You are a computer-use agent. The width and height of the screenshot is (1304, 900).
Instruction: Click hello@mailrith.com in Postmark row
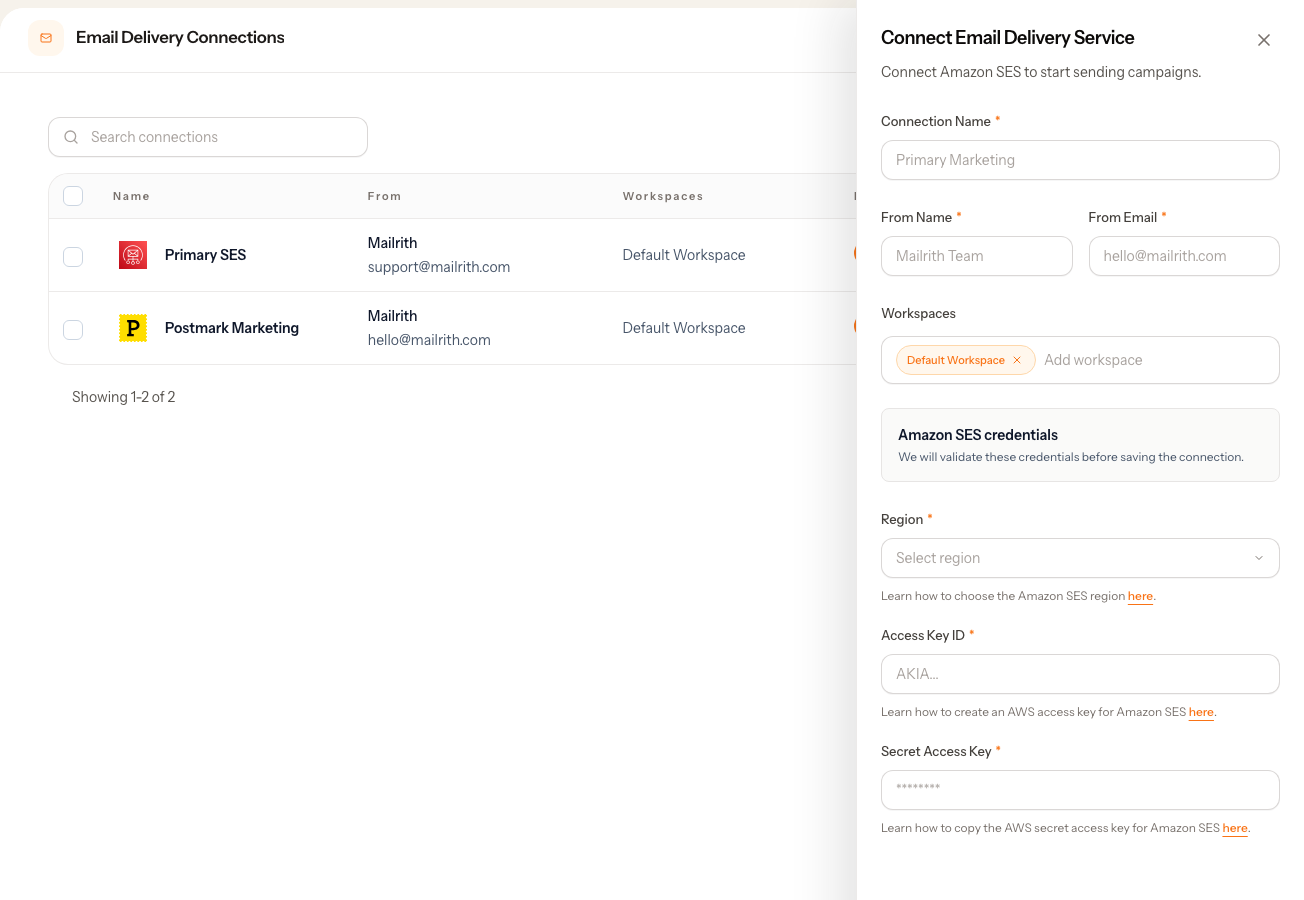(429, 340)
